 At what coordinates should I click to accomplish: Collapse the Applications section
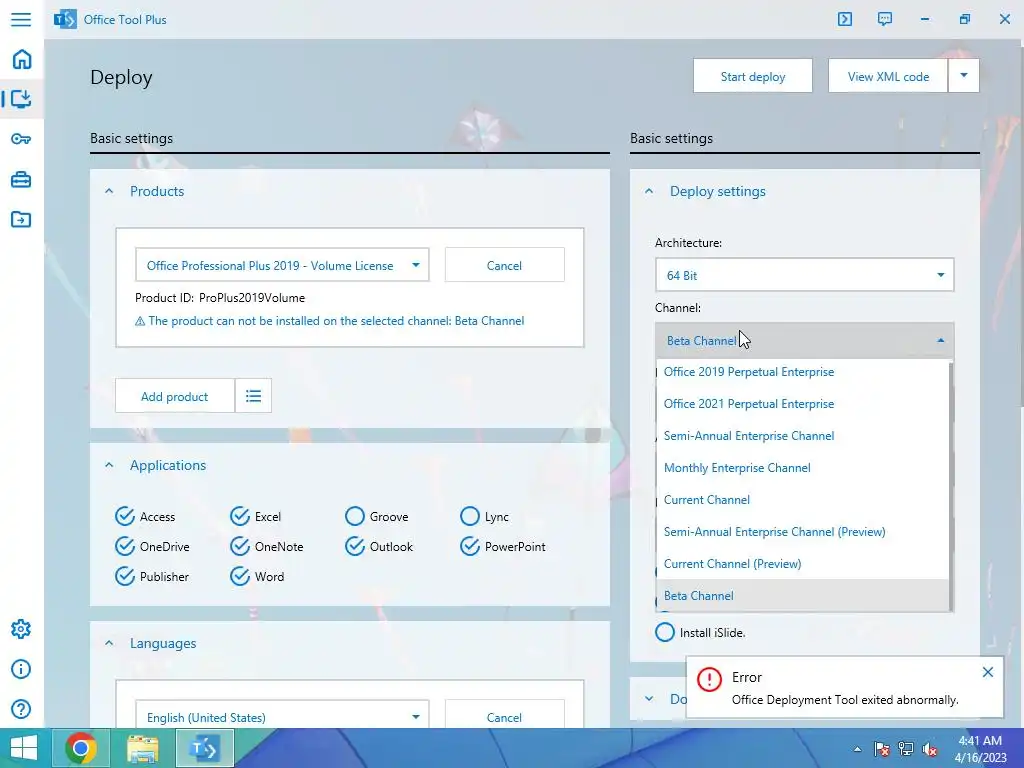[109, 465]
